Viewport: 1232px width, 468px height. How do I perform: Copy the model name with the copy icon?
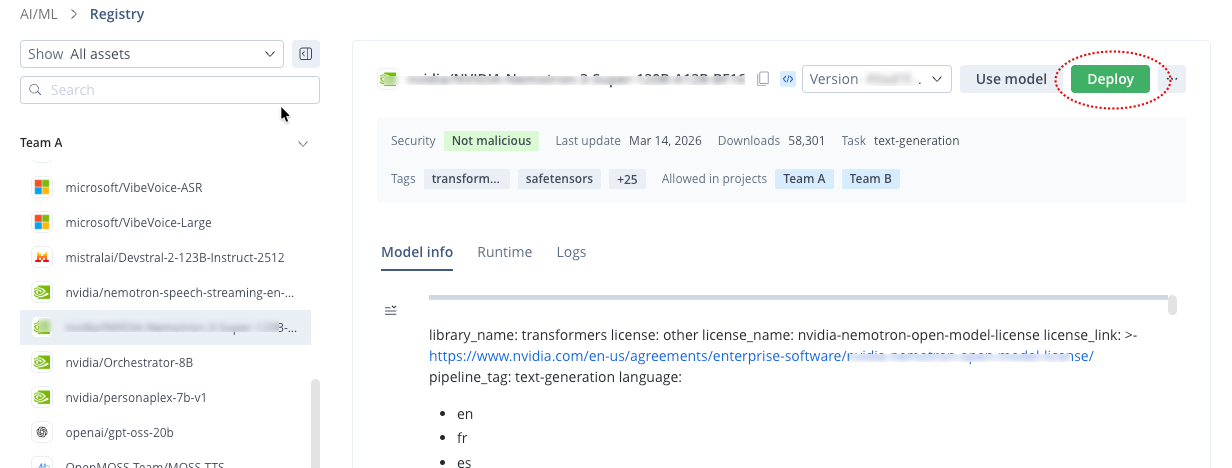[x=763, y=79]
